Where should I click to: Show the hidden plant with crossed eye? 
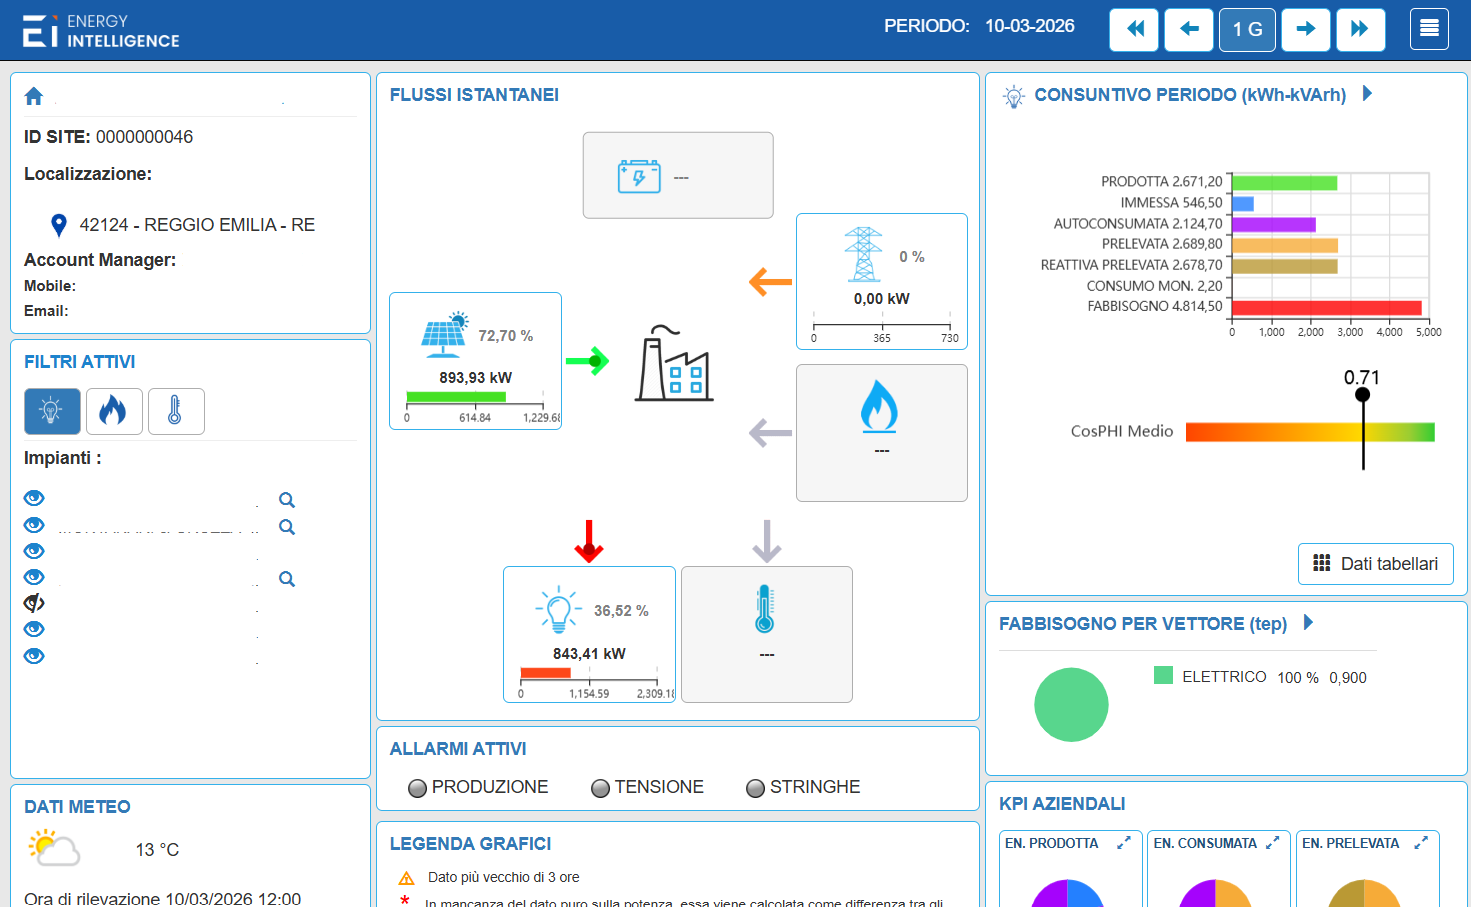click(x=34, y=603)
